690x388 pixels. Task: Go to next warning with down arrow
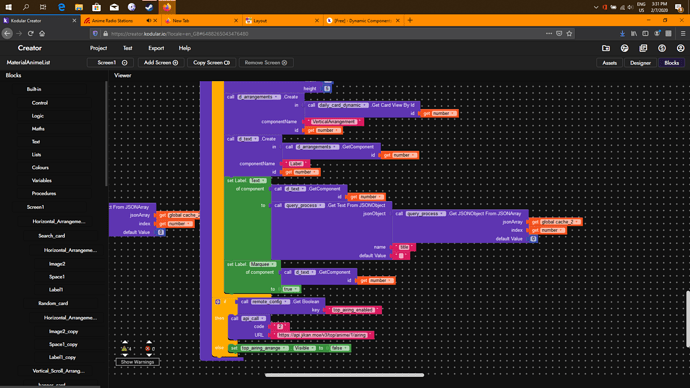pos(125,355)
